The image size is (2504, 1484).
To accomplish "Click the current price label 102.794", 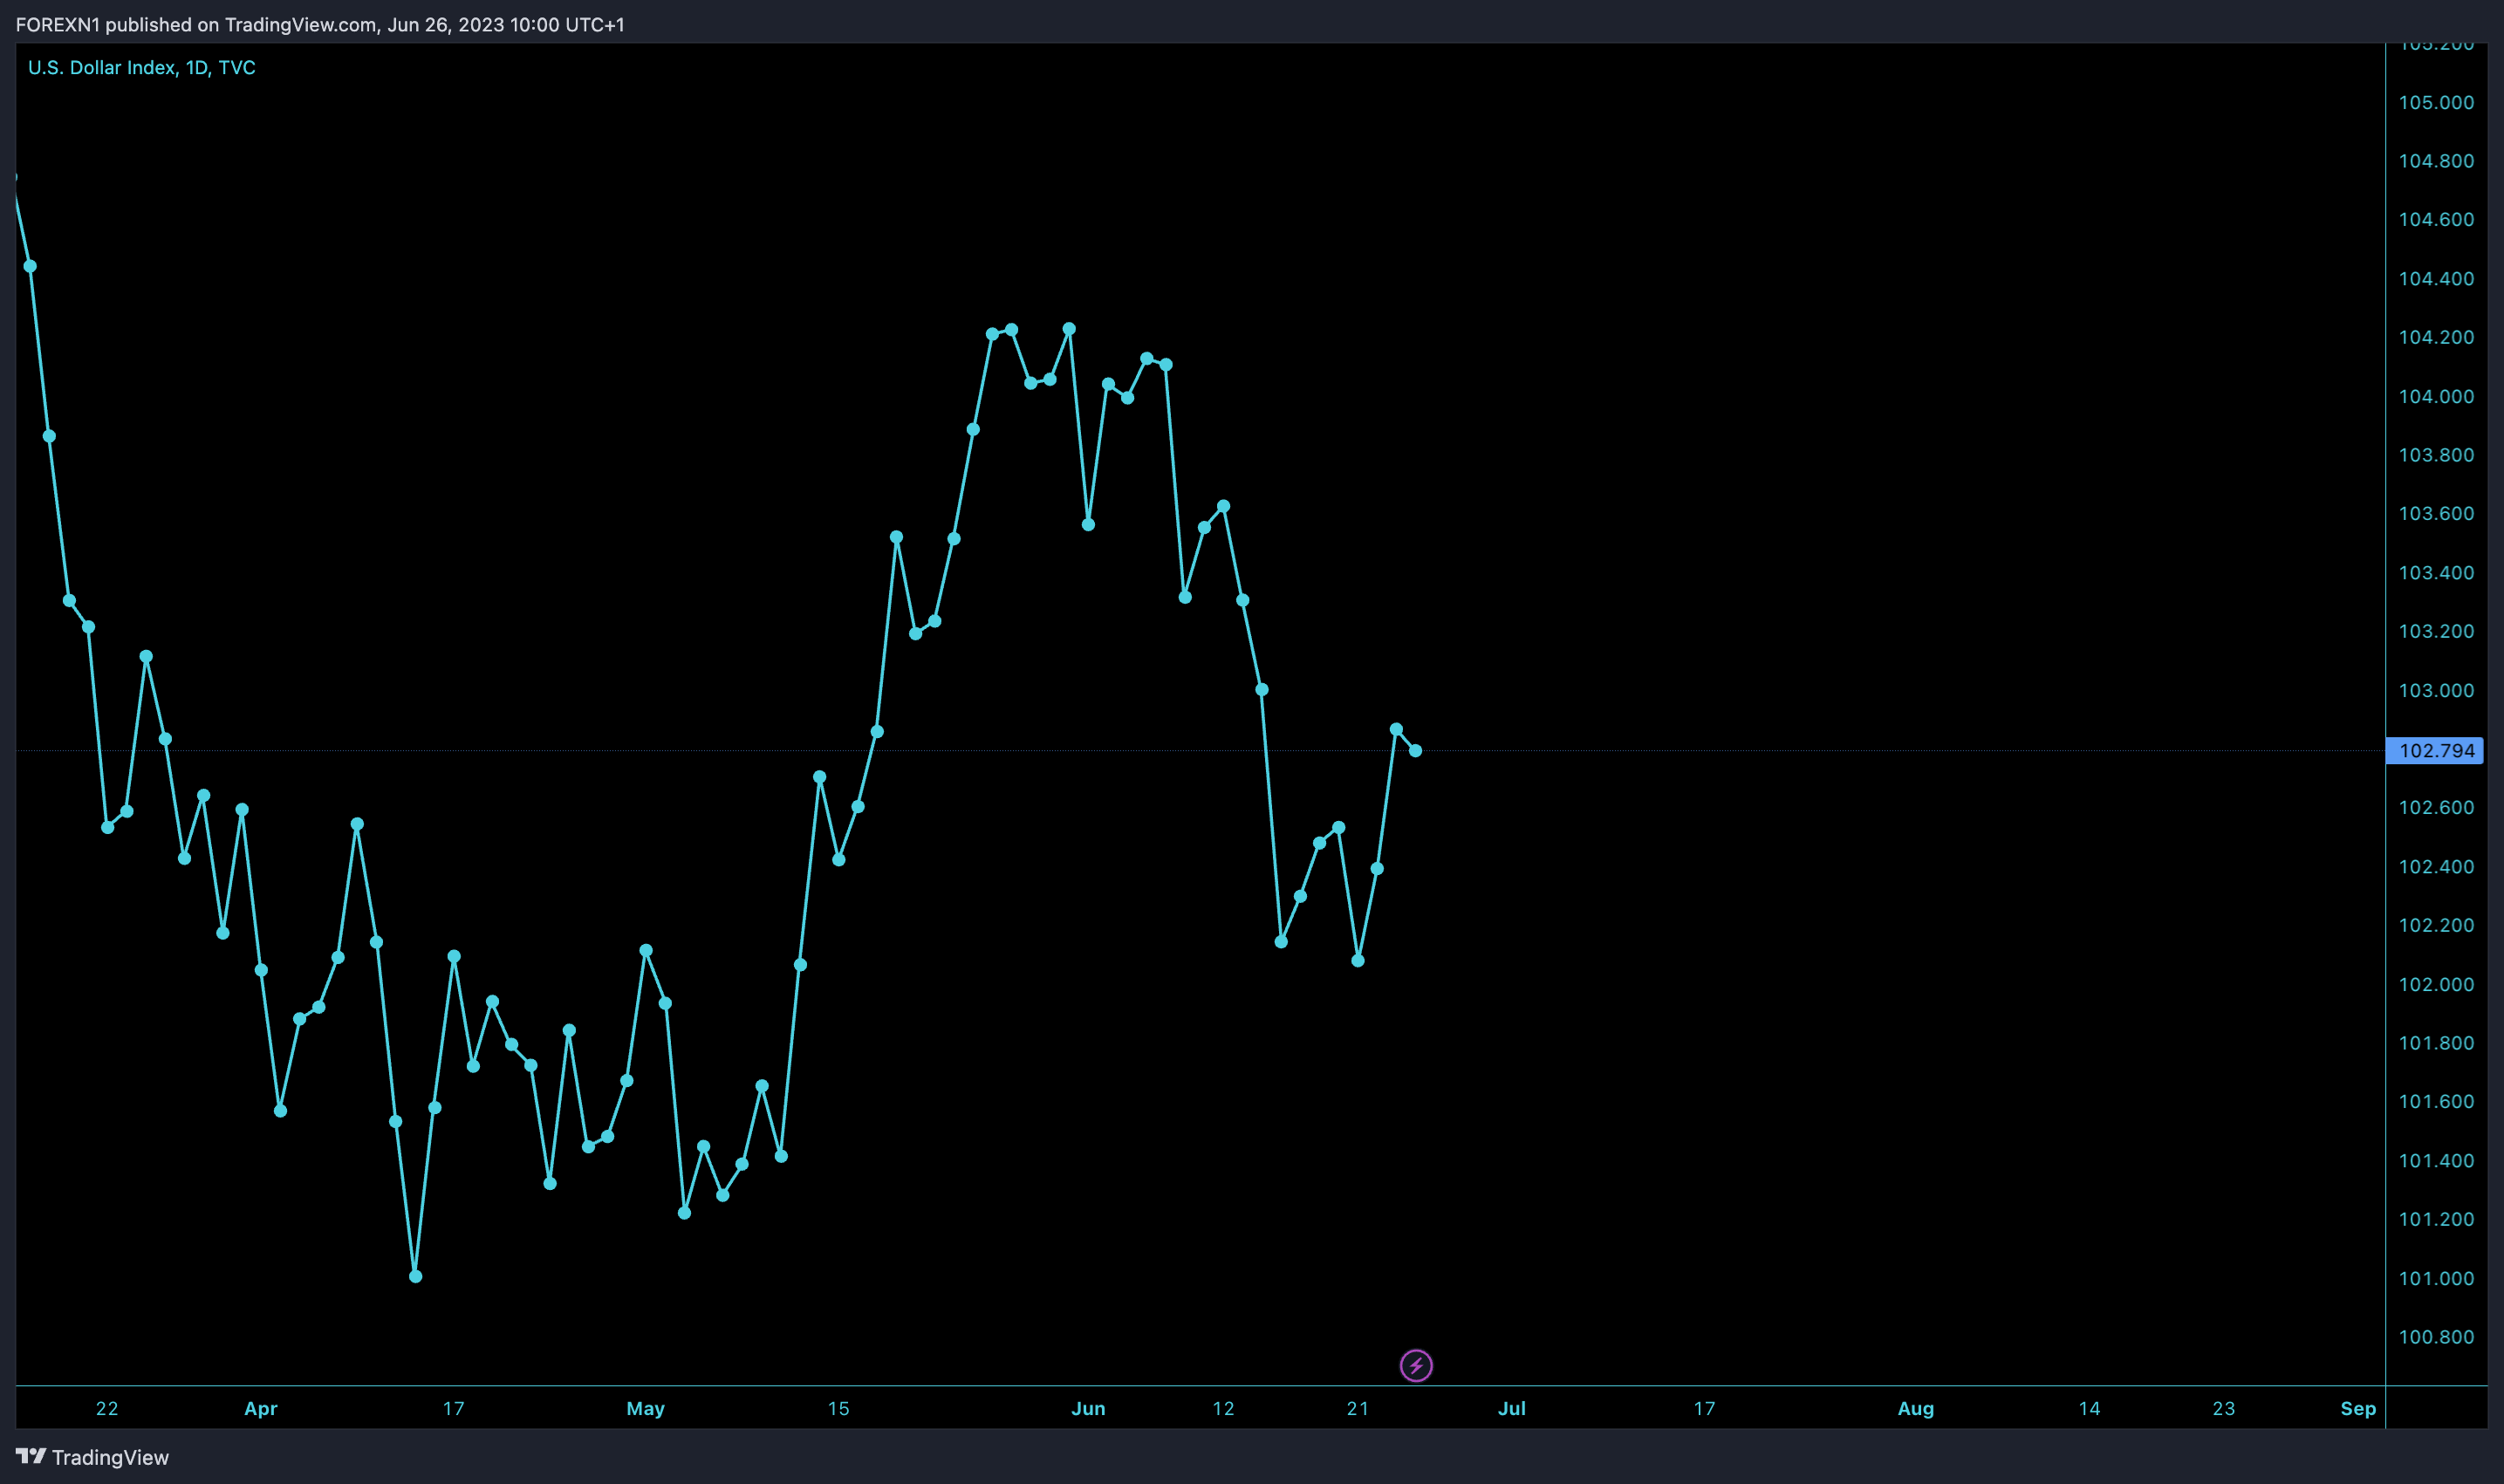I will 2435,750.
